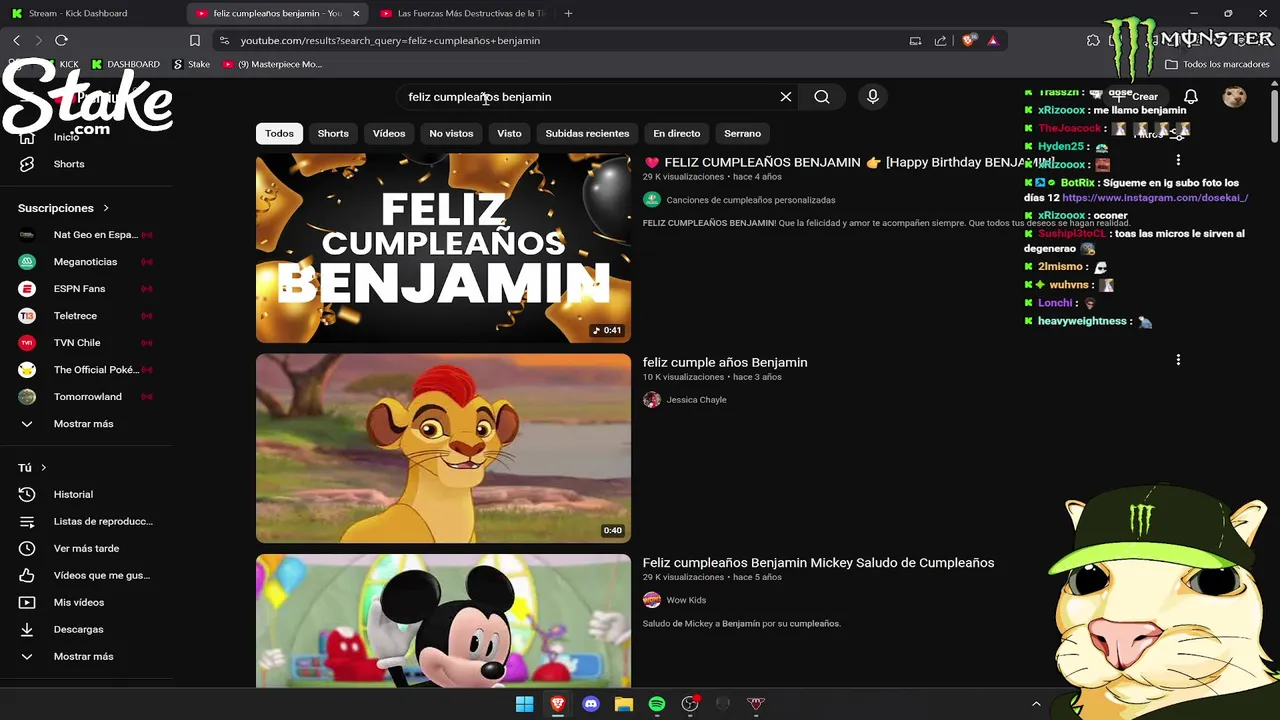Play the Mickey Mouse video thumbnail

(443, 621)
